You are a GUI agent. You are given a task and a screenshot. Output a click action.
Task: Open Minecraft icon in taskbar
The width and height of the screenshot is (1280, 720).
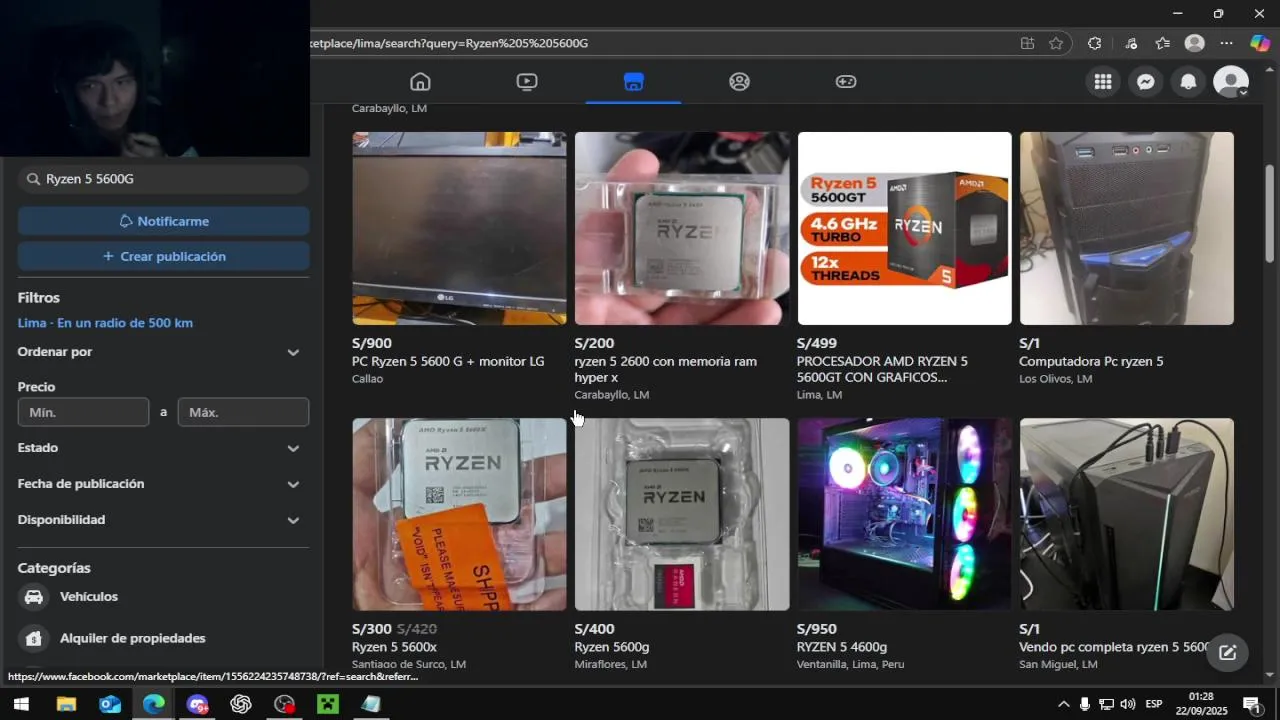click(328, 704)
